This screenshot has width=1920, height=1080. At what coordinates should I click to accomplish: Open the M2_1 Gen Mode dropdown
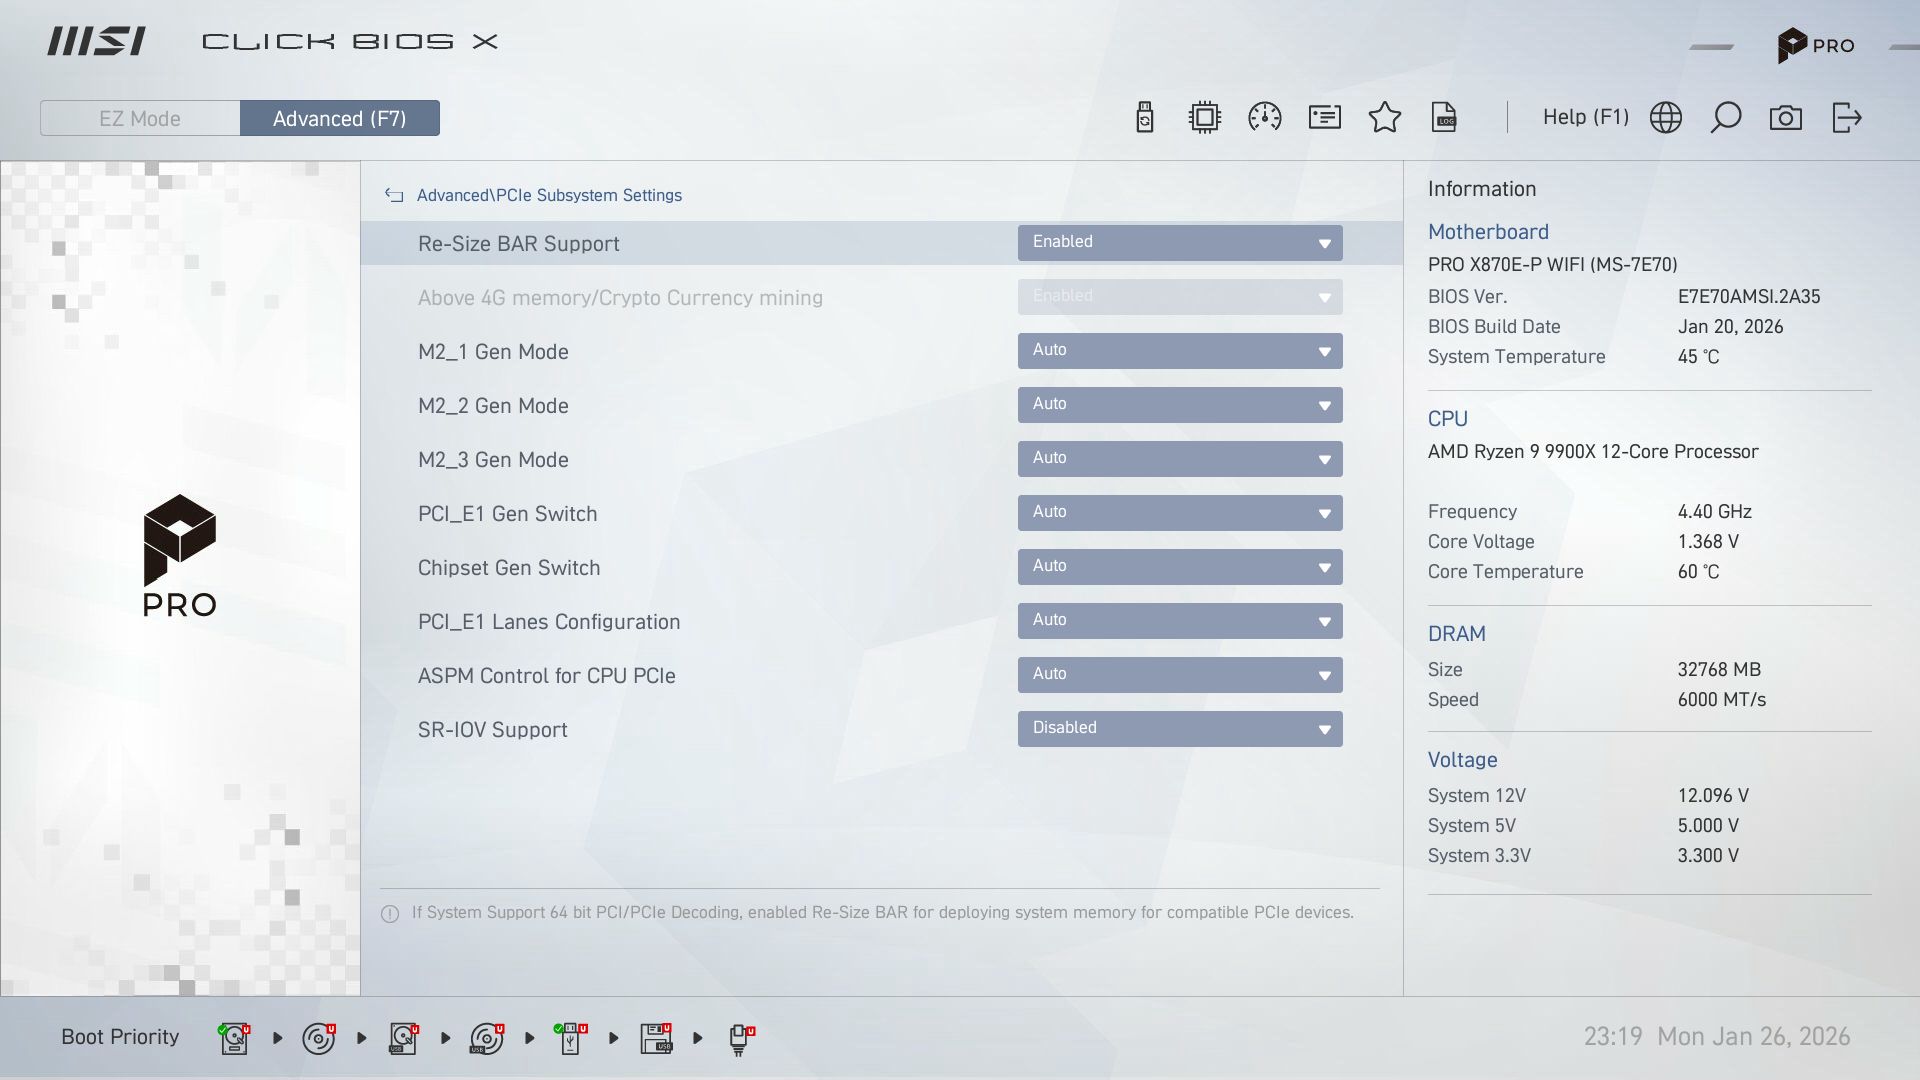[1180, 351]
